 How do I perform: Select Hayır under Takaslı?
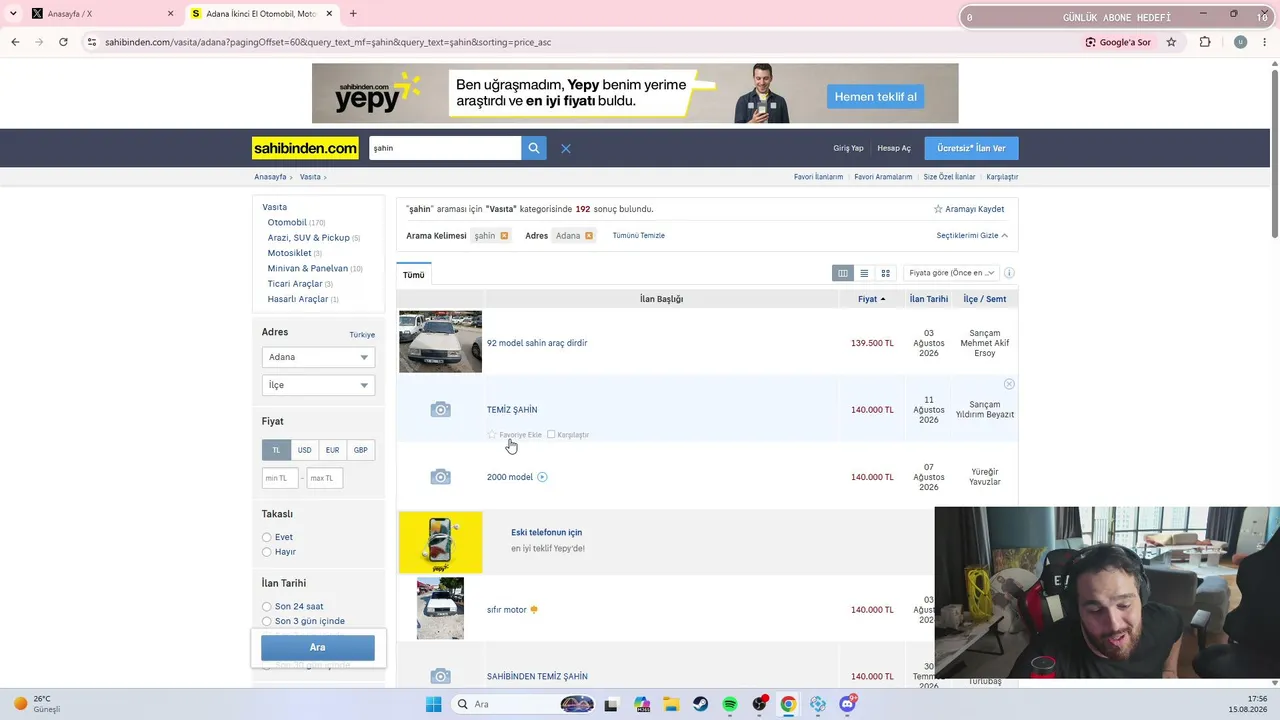point(267,552)
